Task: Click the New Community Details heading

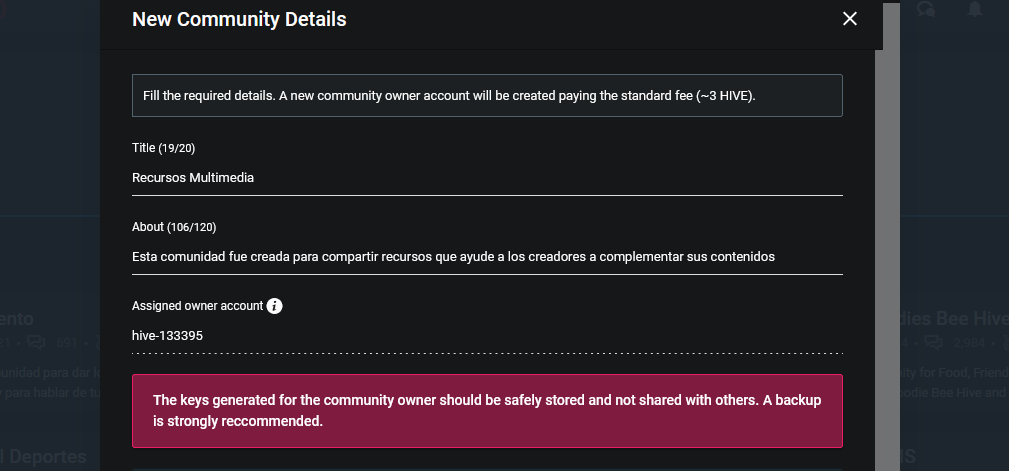Action: click(239, 19)
